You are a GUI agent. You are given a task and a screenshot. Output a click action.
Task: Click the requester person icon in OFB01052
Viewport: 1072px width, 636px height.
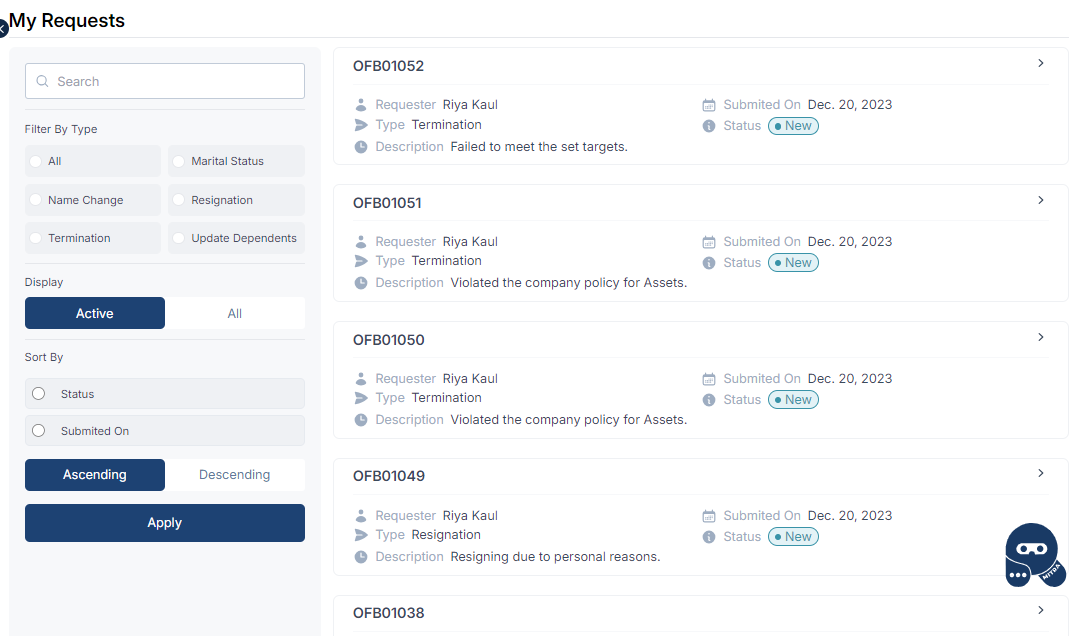point(361,105)
